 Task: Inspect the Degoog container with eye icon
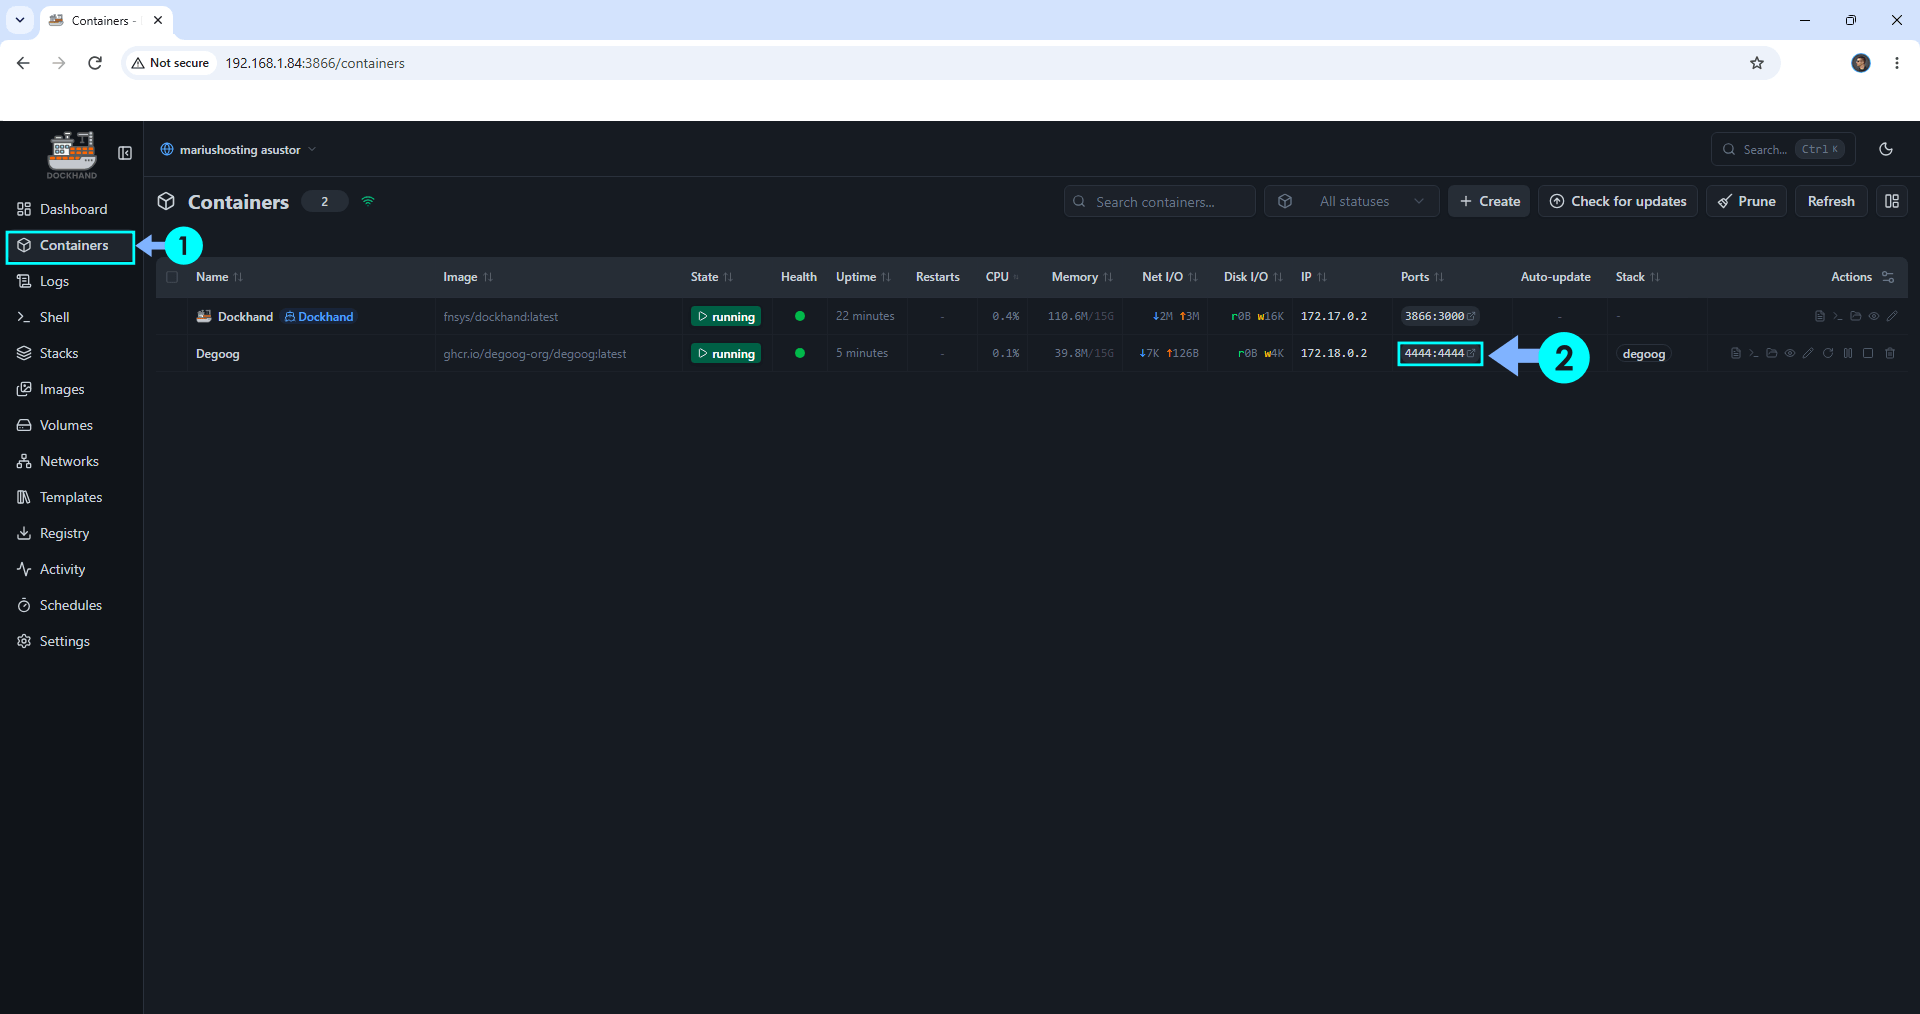click(x=1790, y=353)
